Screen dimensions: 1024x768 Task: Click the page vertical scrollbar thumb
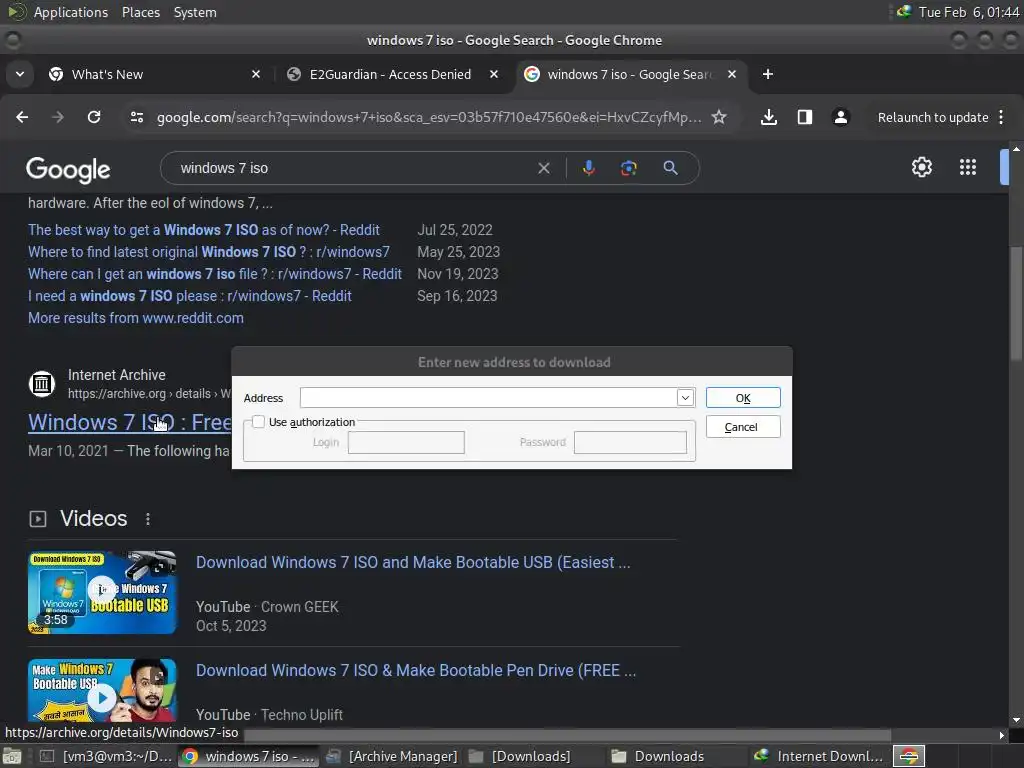click(x=1016, y=304)
